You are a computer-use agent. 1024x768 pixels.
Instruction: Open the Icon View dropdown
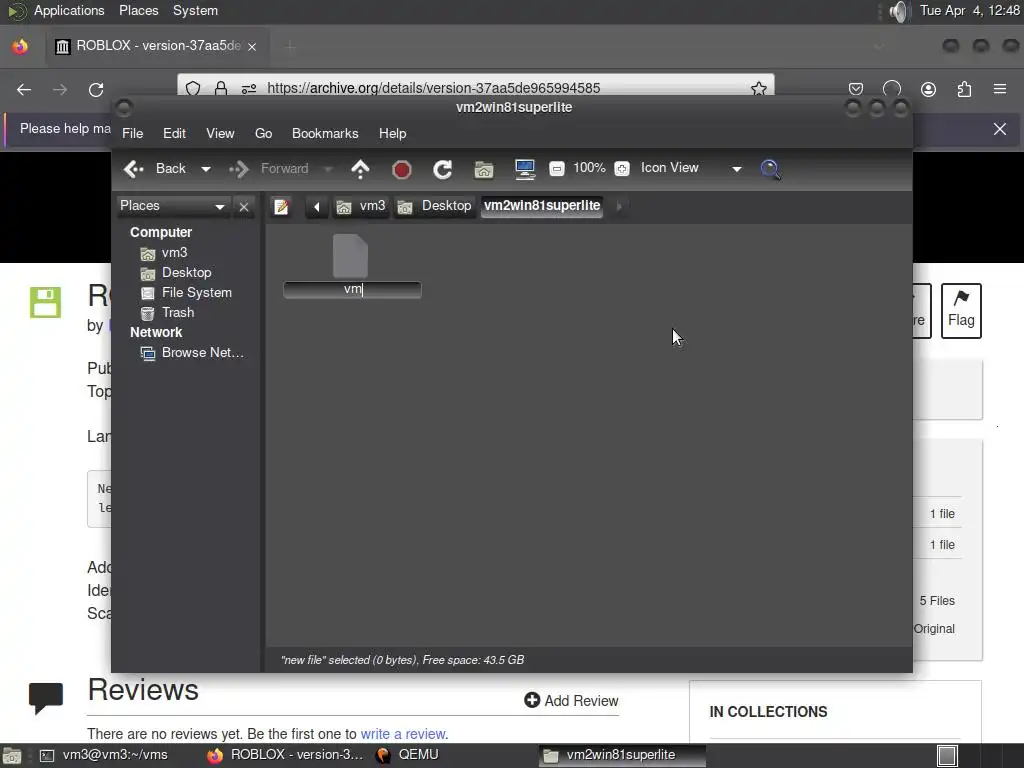690,168
